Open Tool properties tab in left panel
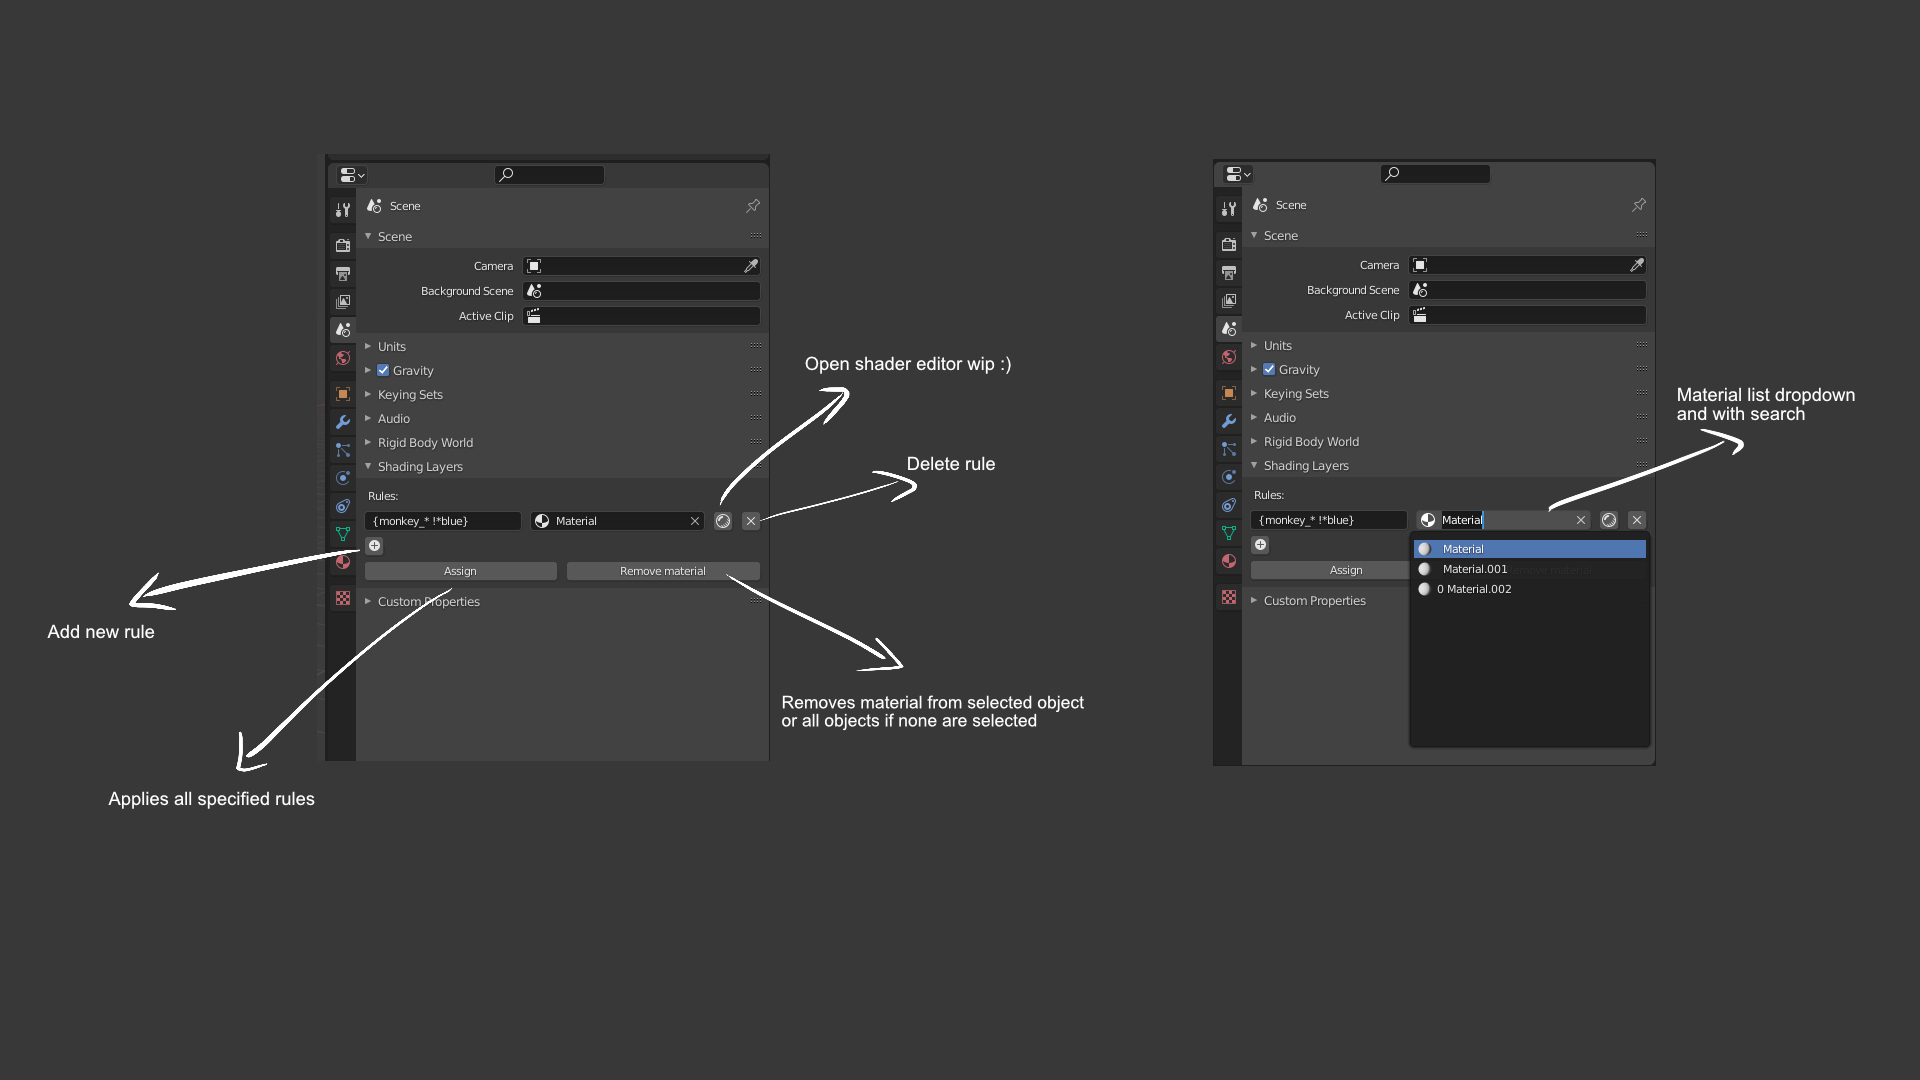The image size is (1920, 1080). click(x=343, y=210)
